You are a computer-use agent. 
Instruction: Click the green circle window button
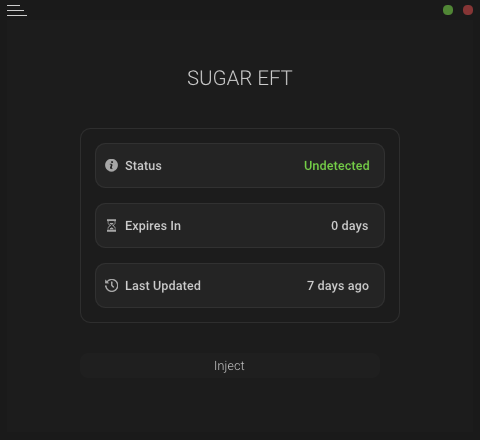[448, 10]
